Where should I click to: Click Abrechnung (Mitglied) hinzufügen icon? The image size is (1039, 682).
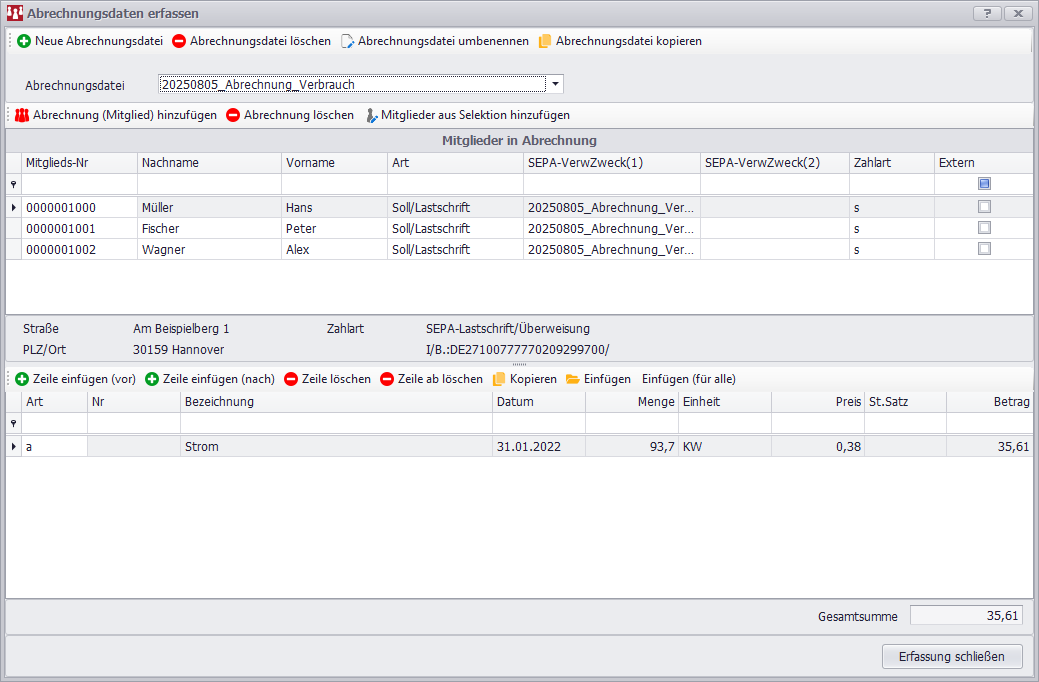[x=22, y=115]
